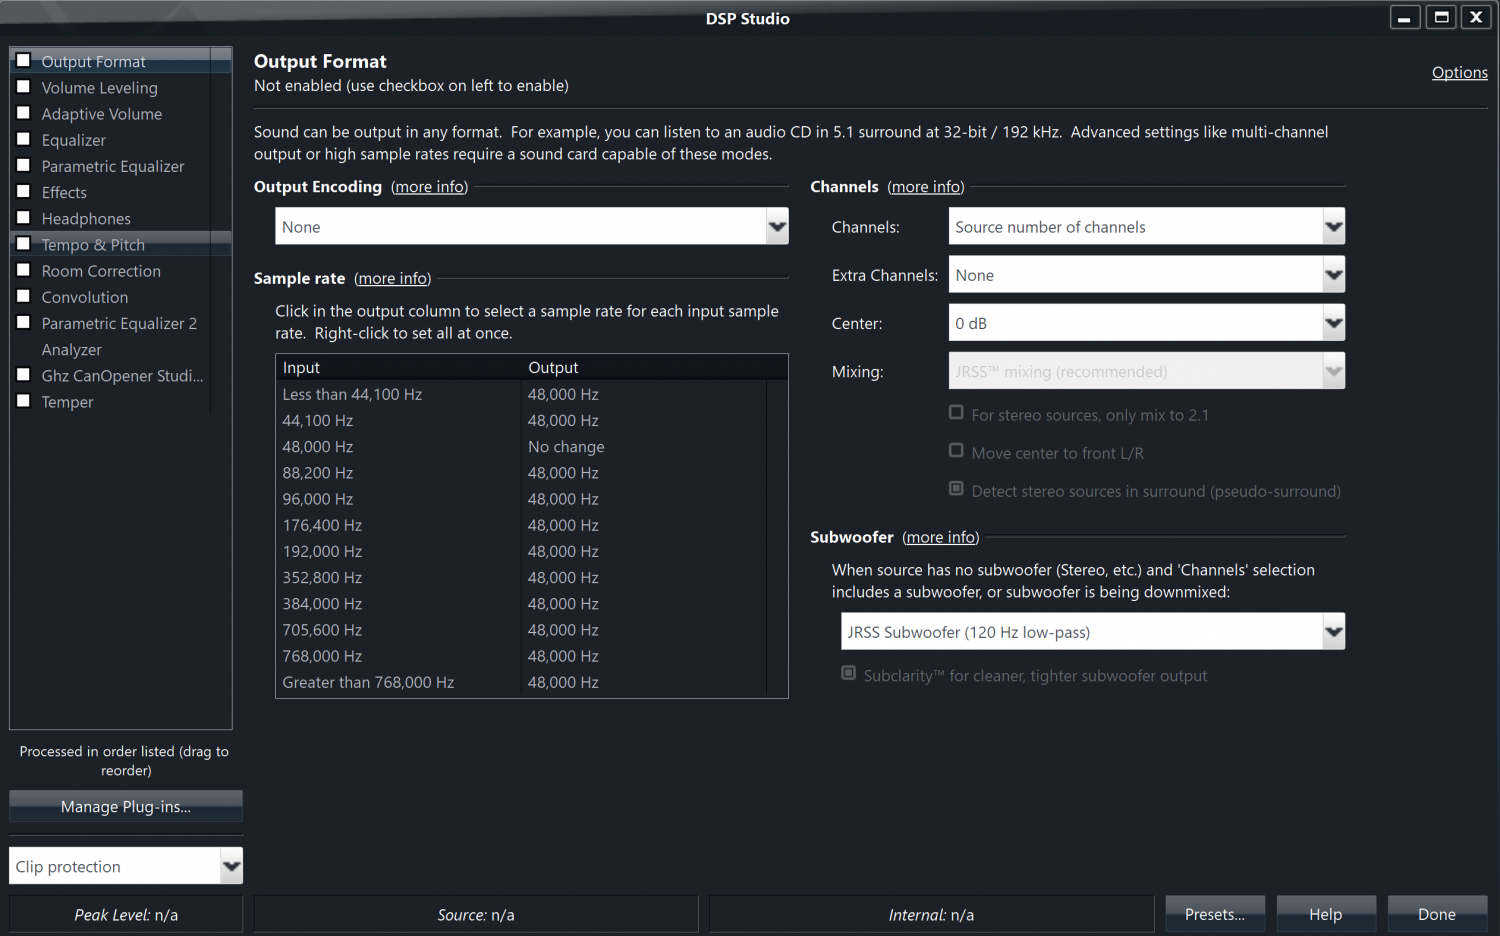The height and width of the screenshot is (936, 1500).
Task: Check 'For stereo sources, only mix to 2.1'
Action: pos(956,413)
